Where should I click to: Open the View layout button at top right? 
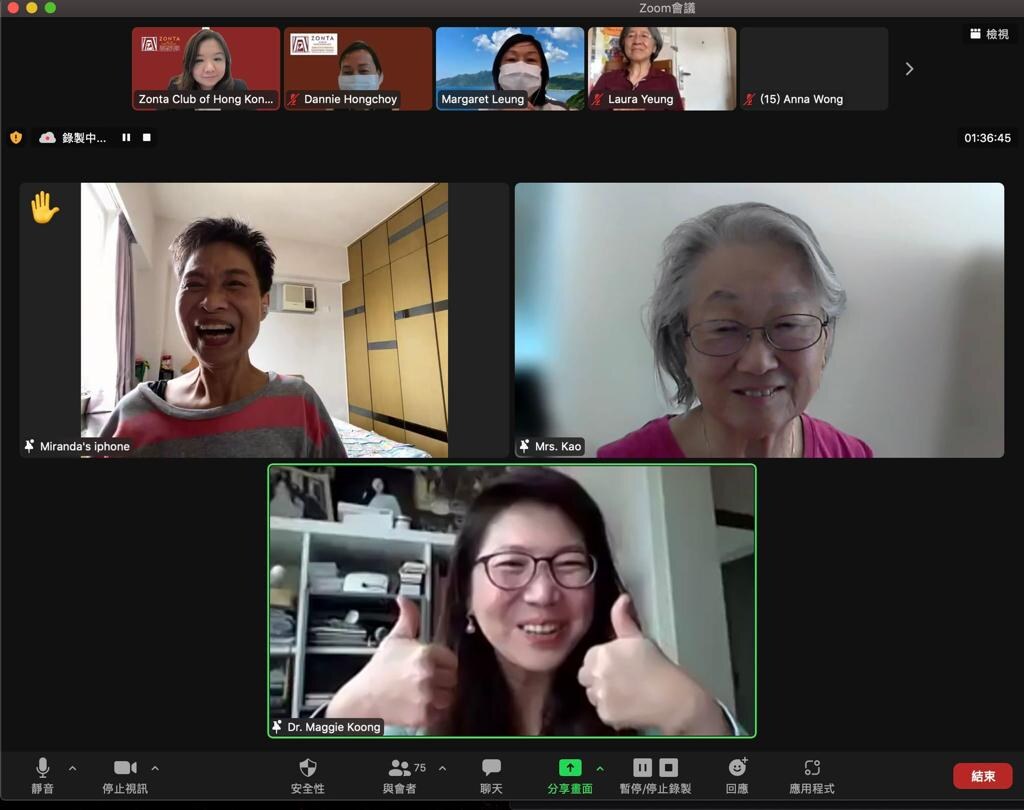pyautogui.click(x=989, y=34)
